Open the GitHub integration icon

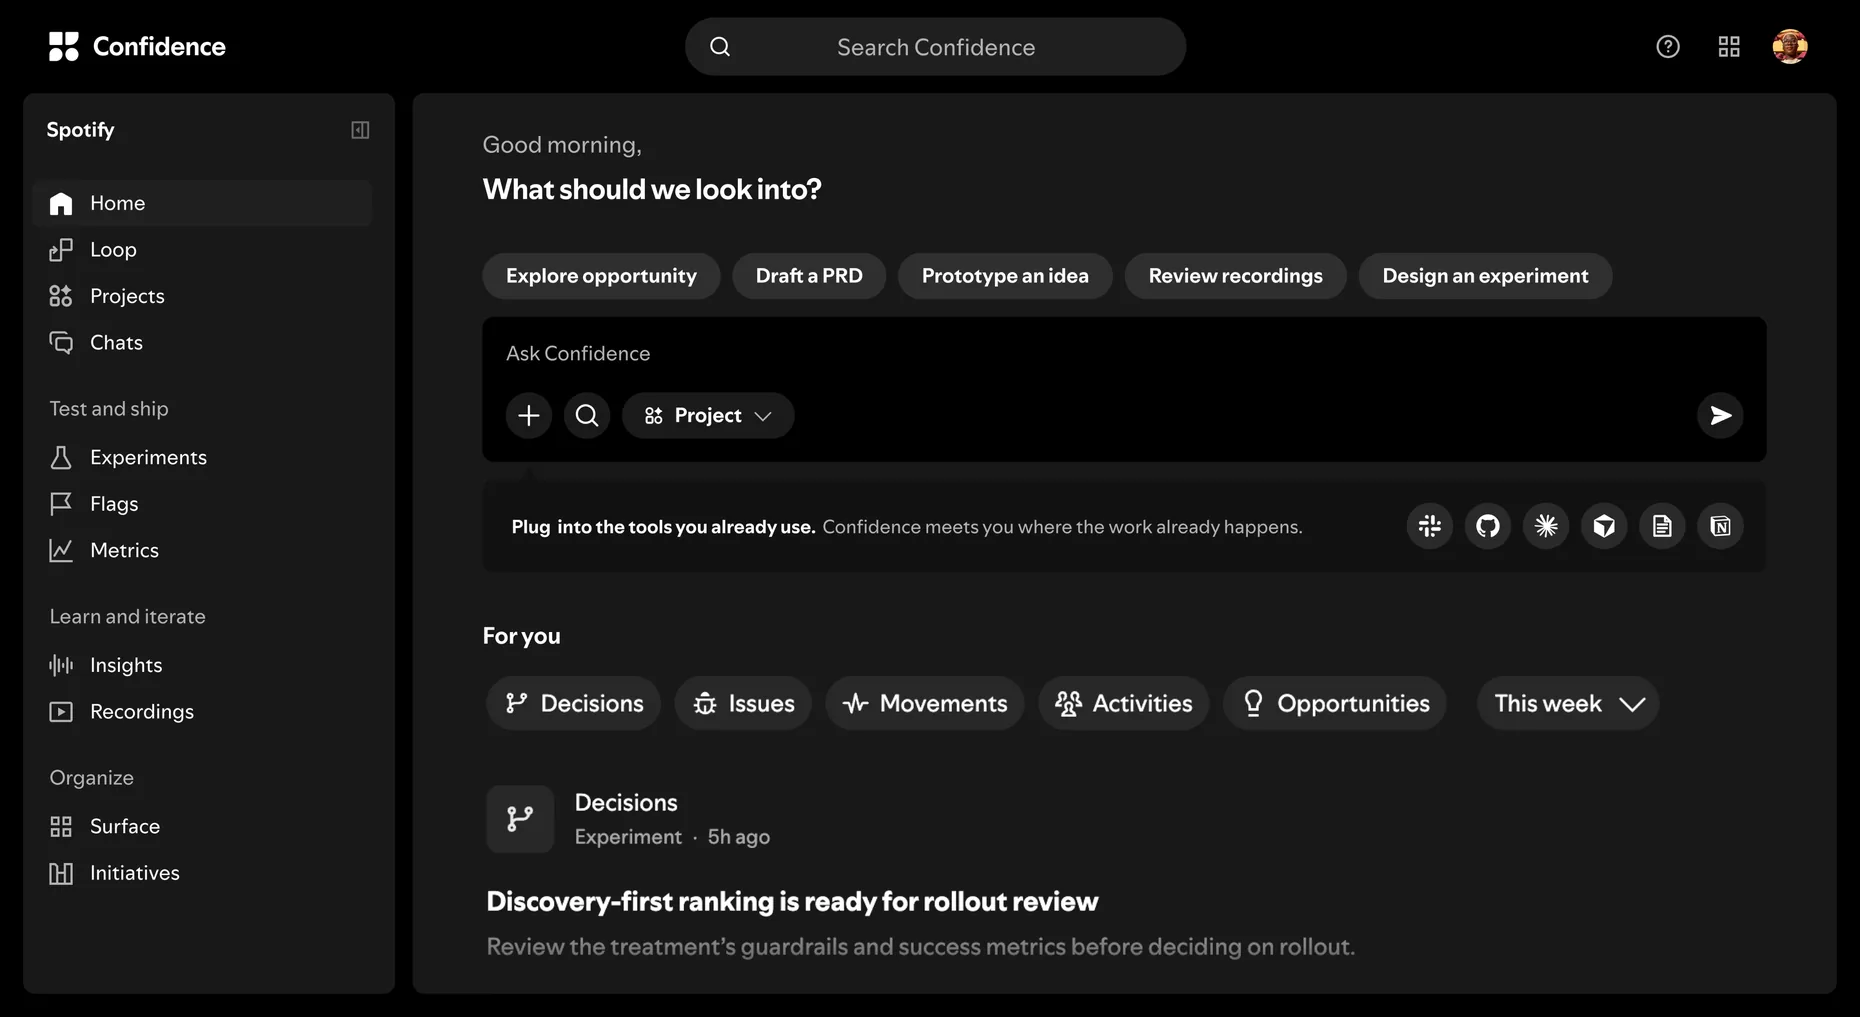pyautogui.click(x=1488, y=526)
